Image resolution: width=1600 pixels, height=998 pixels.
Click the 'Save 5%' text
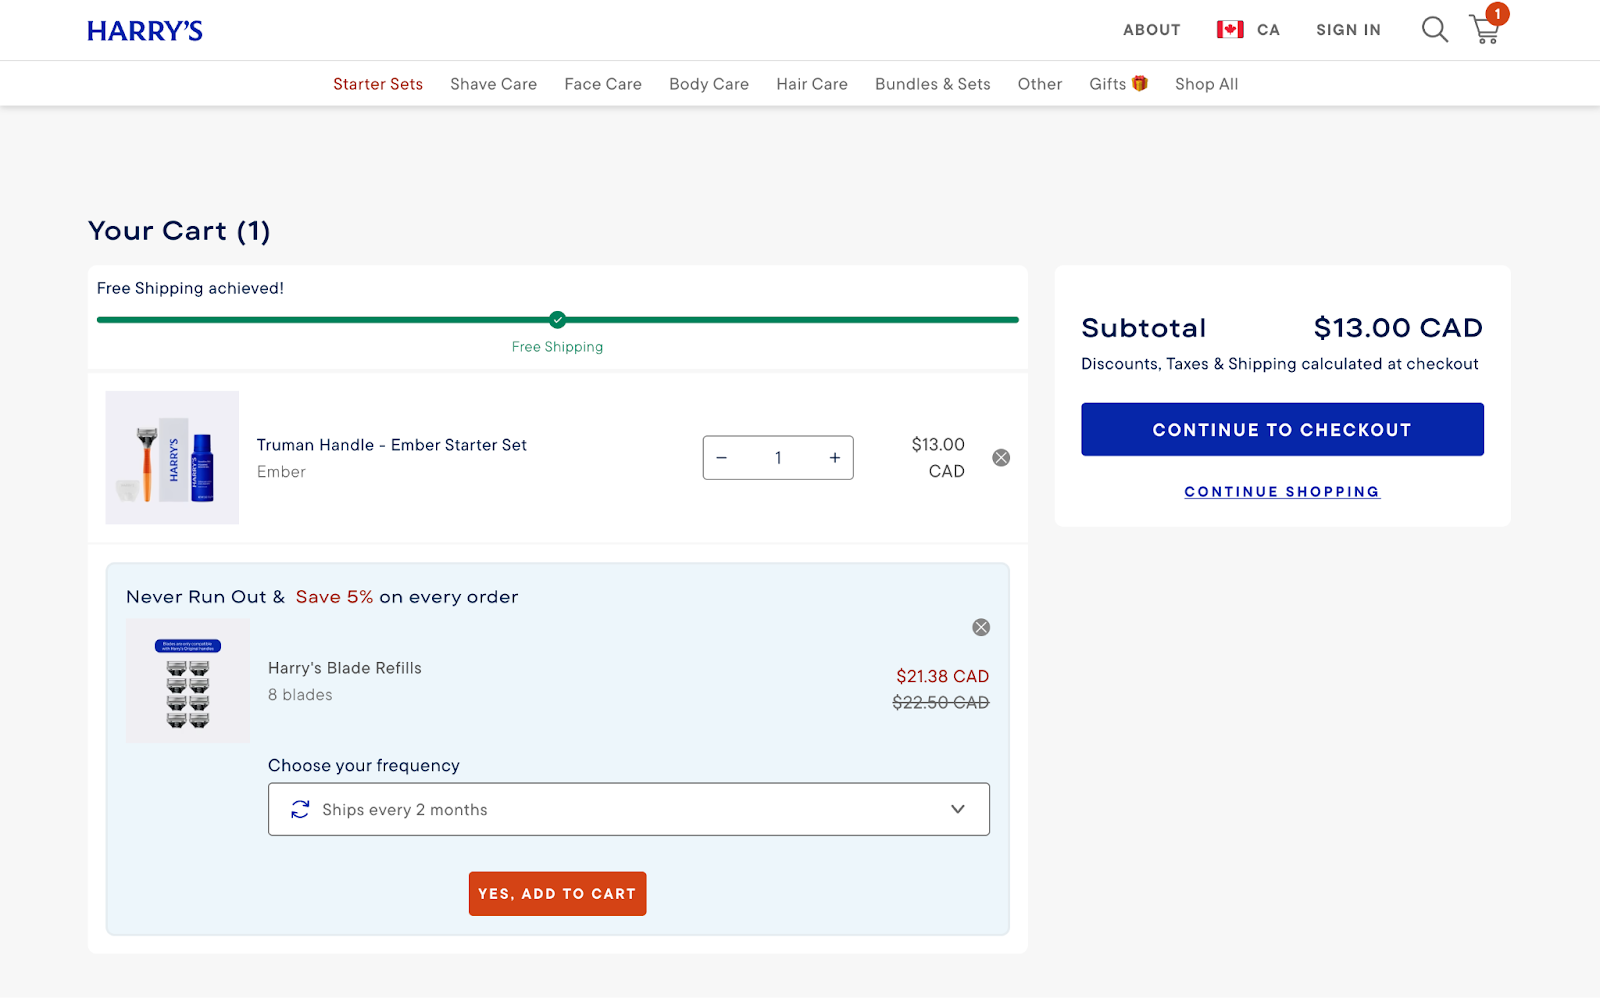click(x=334, y=597)
